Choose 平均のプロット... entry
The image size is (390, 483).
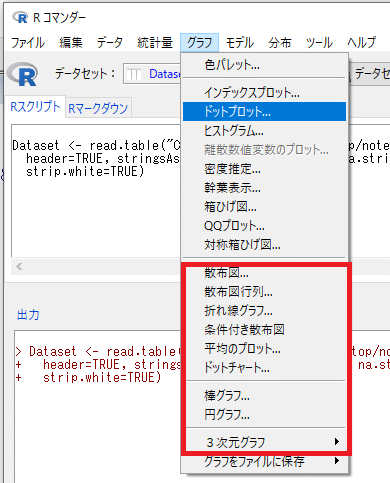point(264,349)
